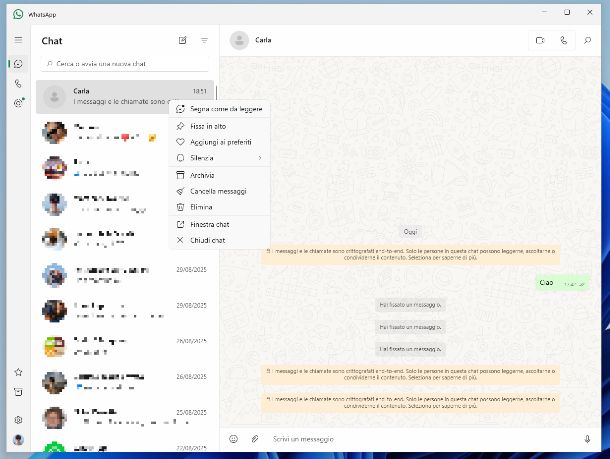The height and width of the screenshot is (459, 610).
Task: Open the Status updates icon
Action: click(18, 103)
